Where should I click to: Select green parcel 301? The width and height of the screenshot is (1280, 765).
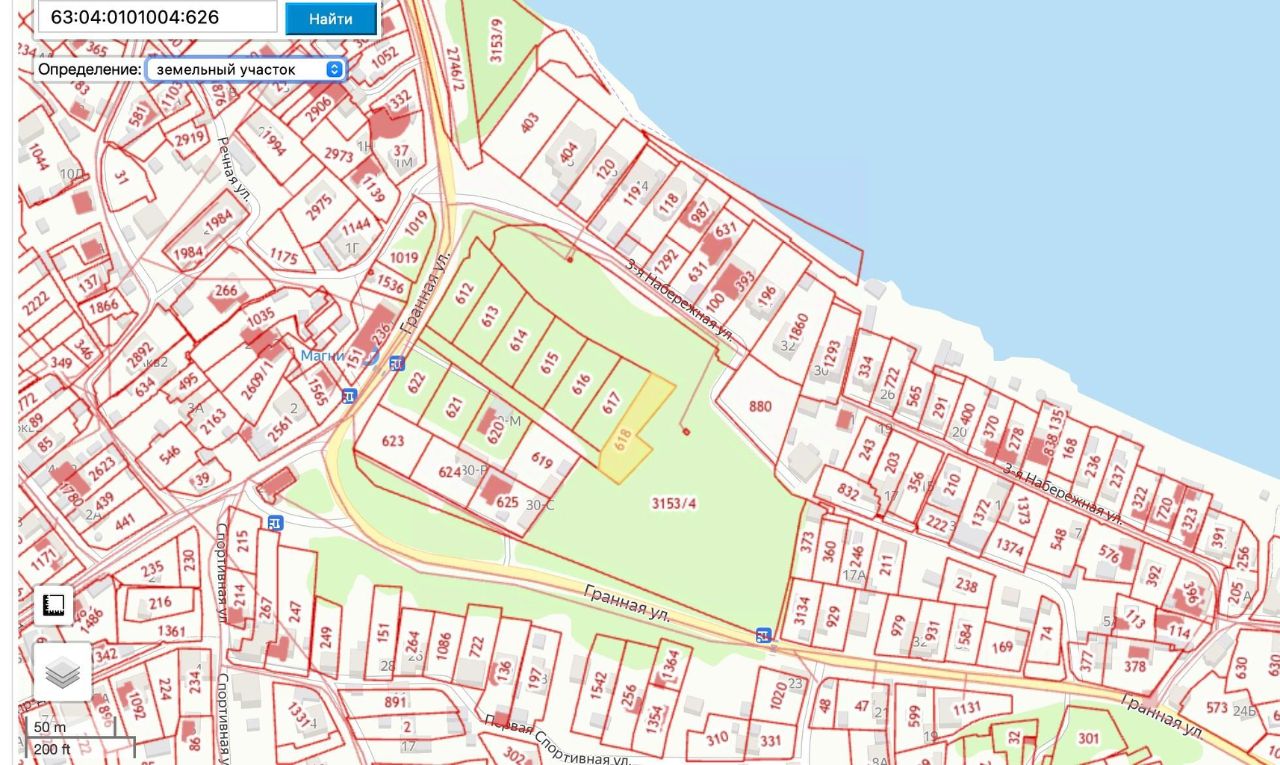point(1088,739)
